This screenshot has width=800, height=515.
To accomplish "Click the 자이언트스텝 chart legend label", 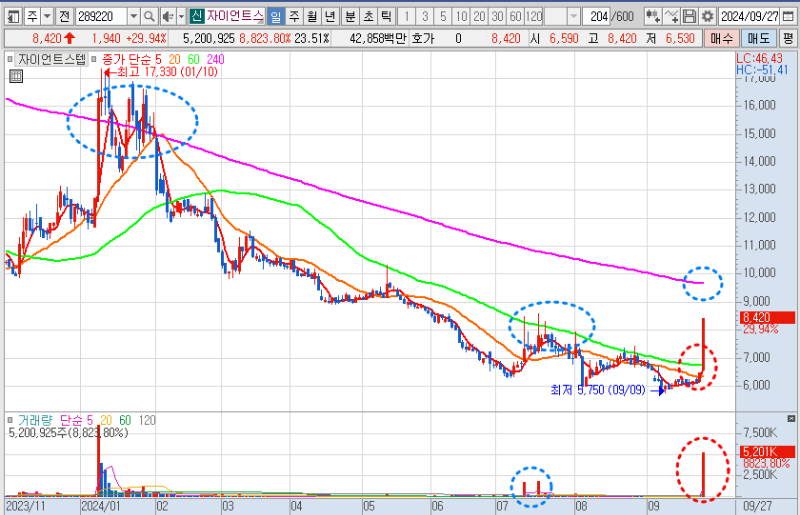I will pyautogui.click(x=52, y=59).
